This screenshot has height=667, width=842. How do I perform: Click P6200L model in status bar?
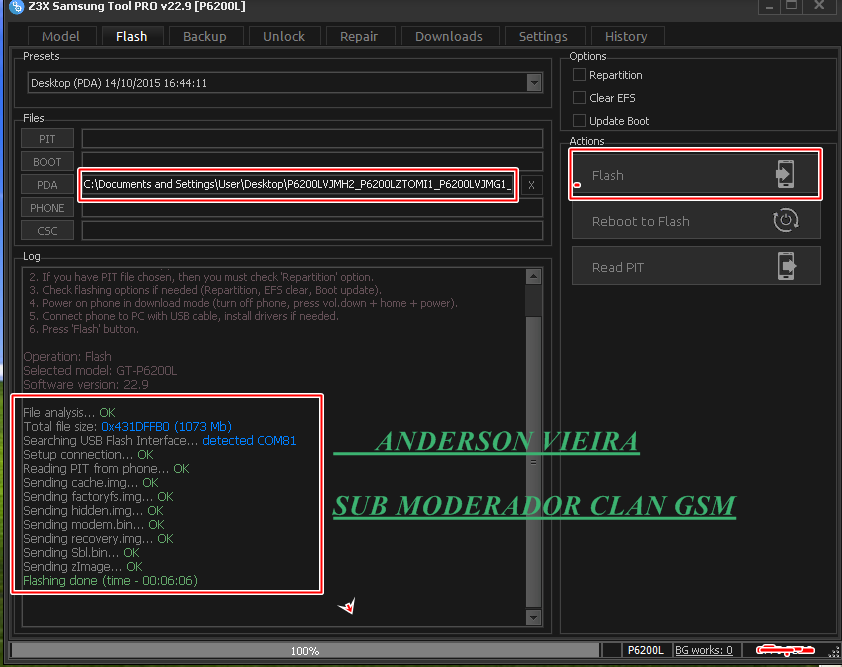[645, 650]
